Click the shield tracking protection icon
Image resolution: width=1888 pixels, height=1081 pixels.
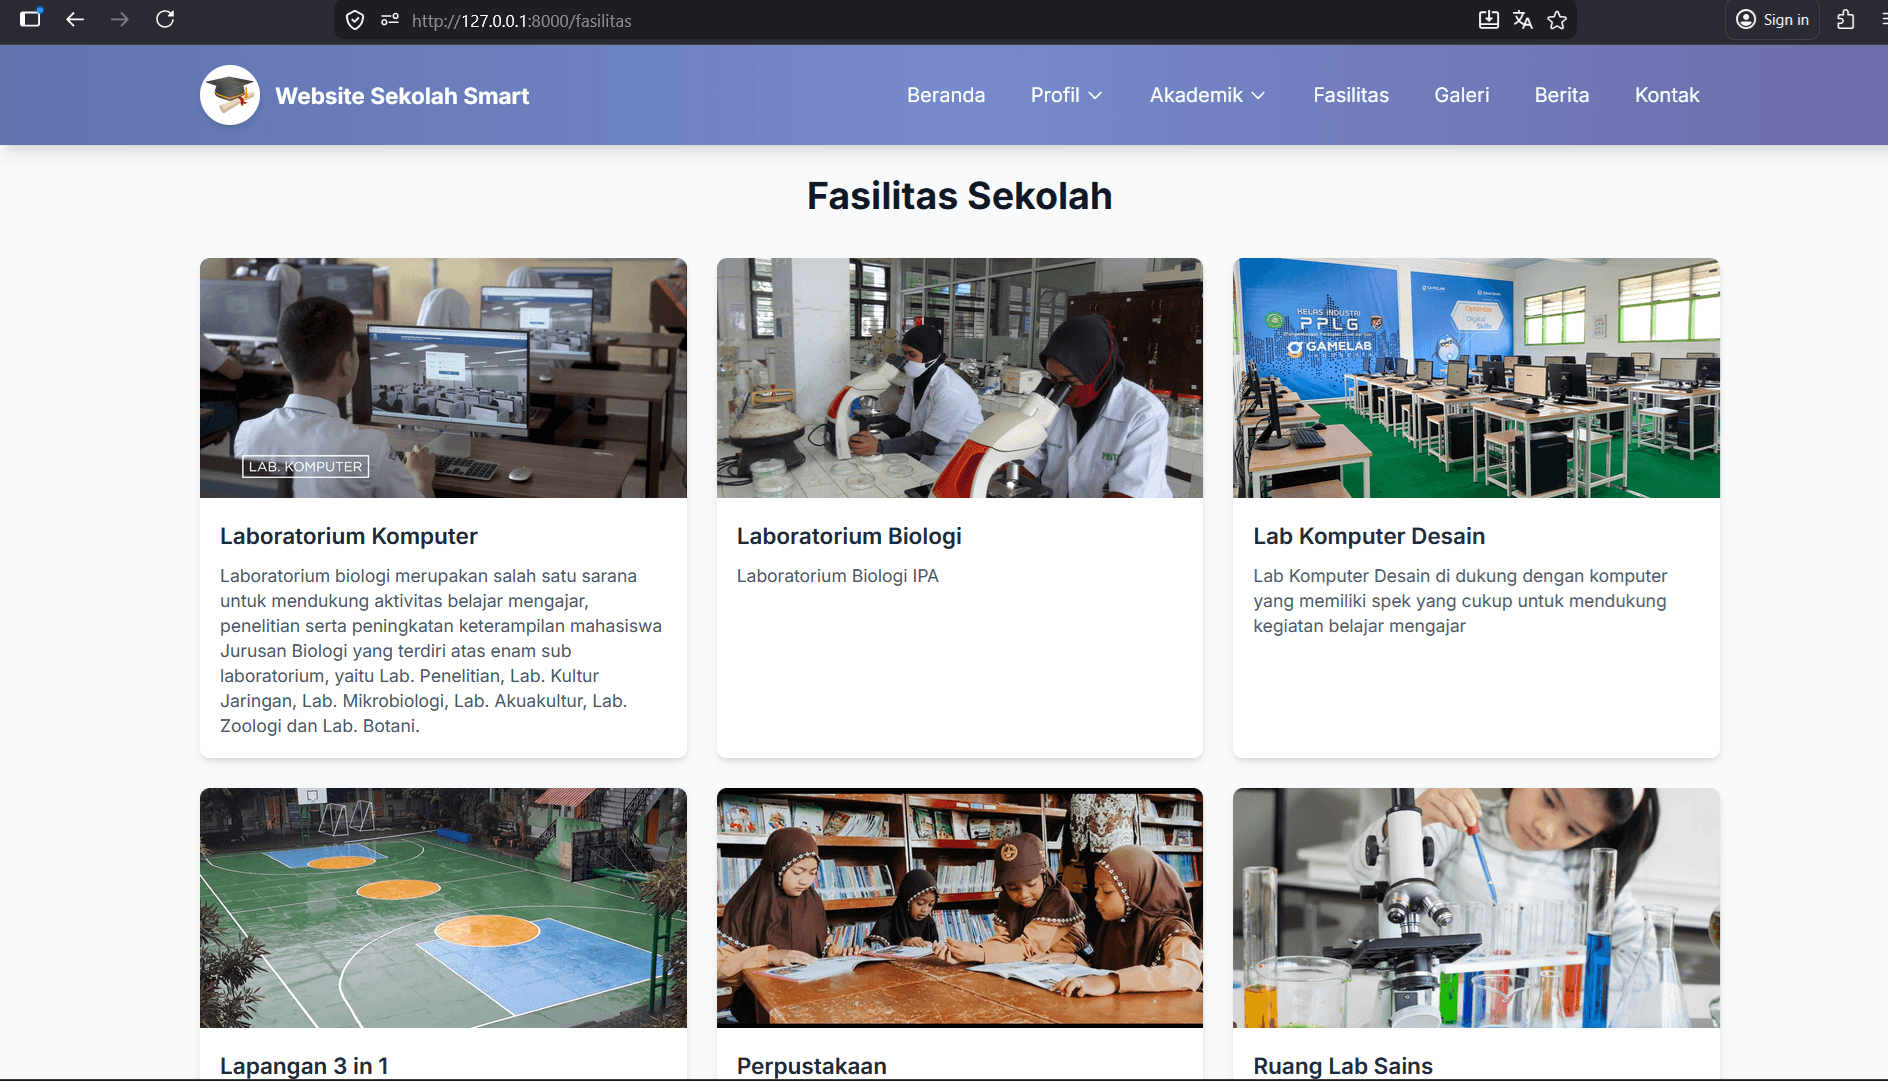355,20
